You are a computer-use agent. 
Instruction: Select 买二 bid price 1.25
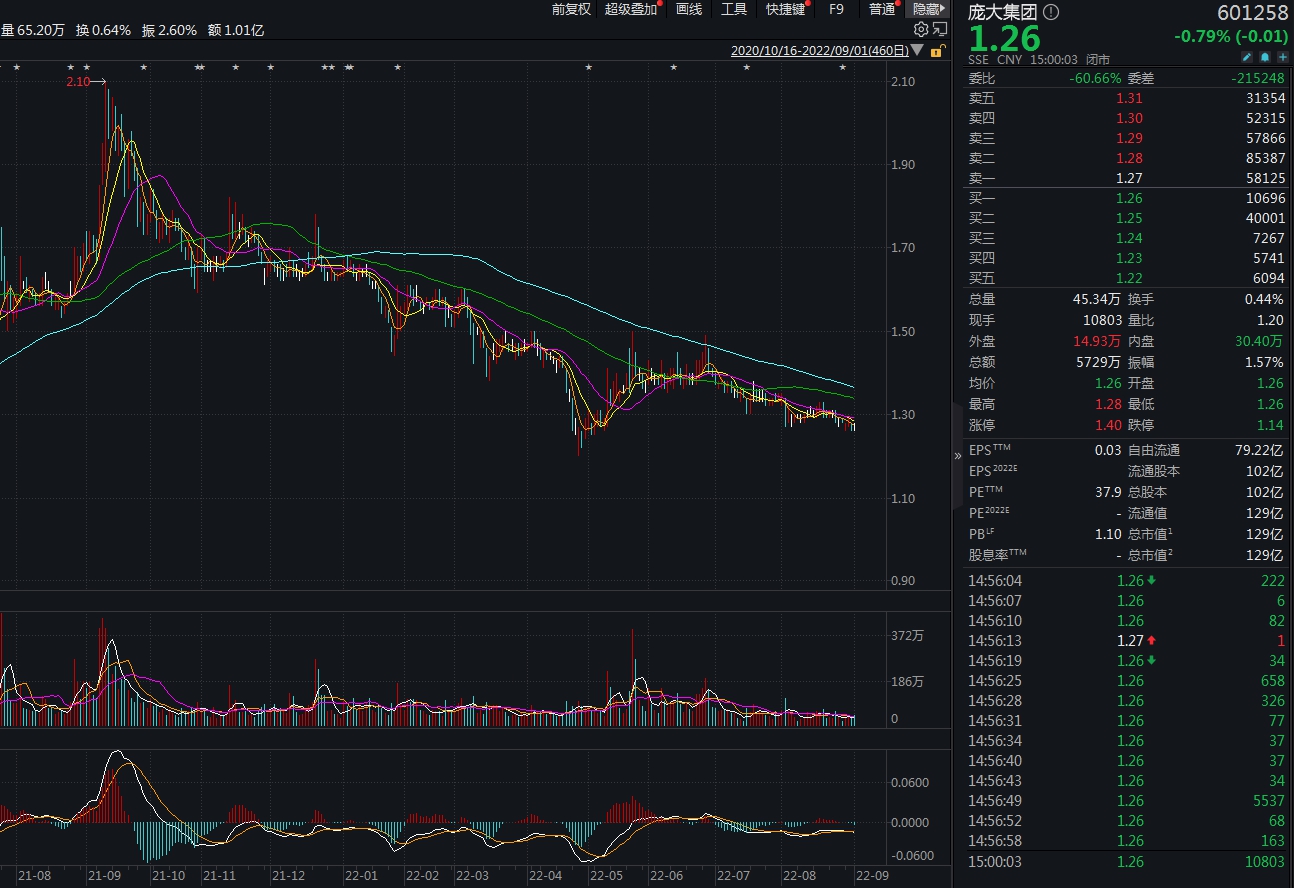(1129, 218)
